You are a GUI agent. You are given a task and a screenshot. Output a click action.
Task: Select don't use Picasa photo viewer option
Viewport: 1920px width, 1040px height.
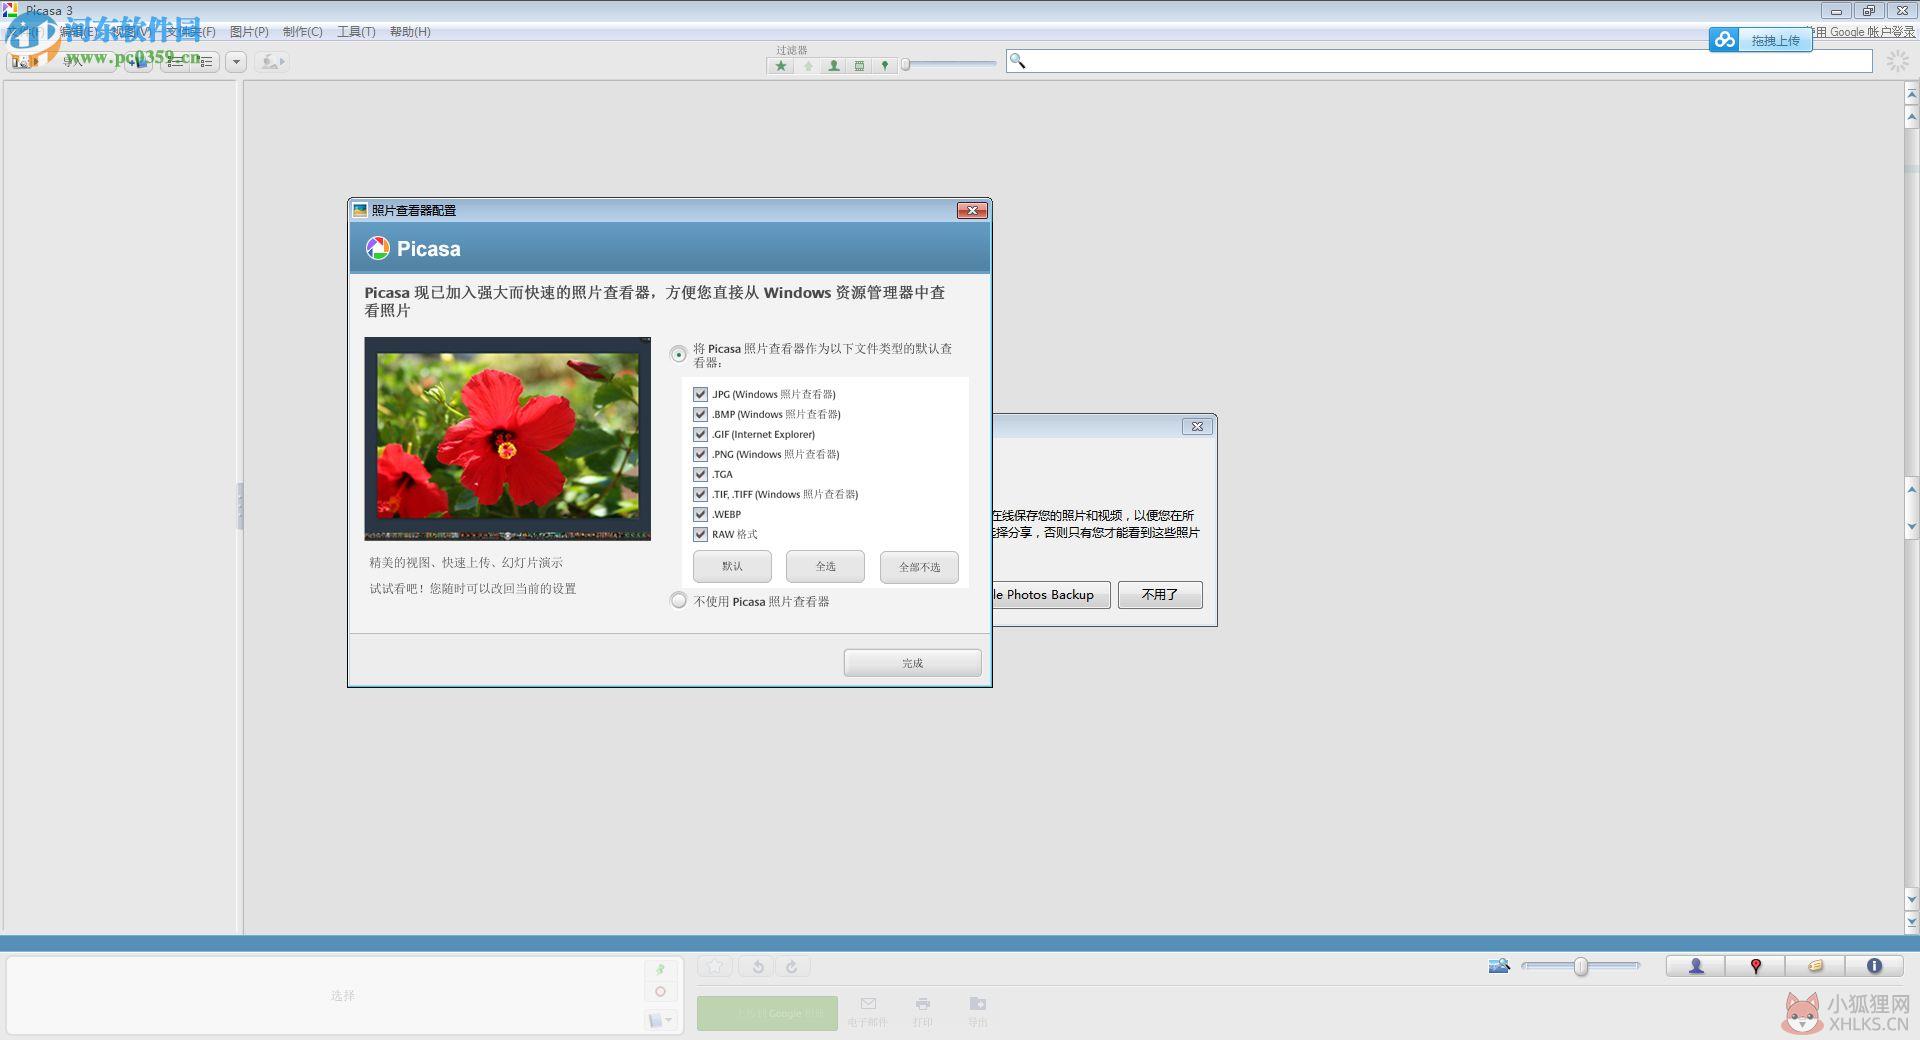679,601
